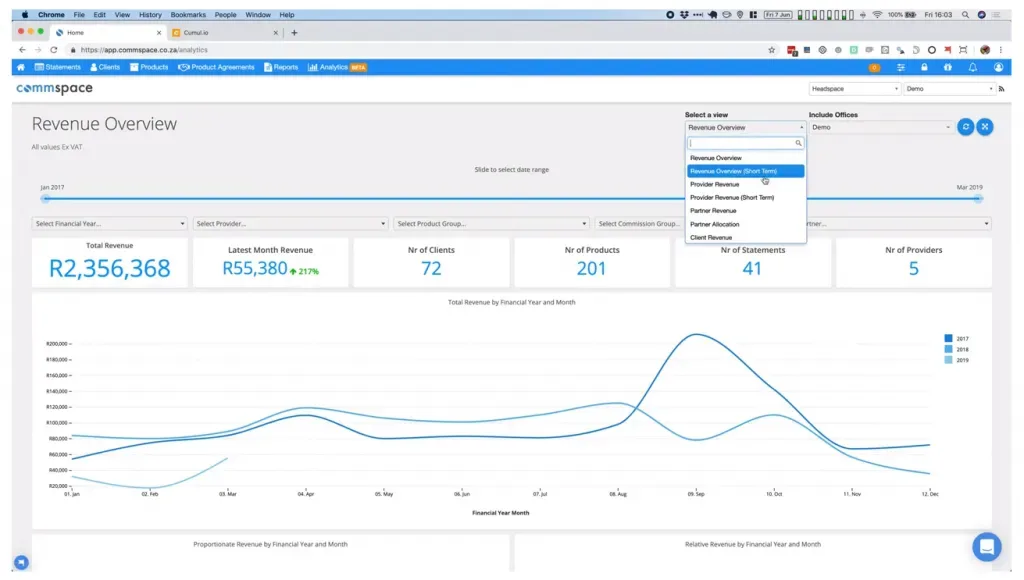Open the user profile icon in navbar

998,67
